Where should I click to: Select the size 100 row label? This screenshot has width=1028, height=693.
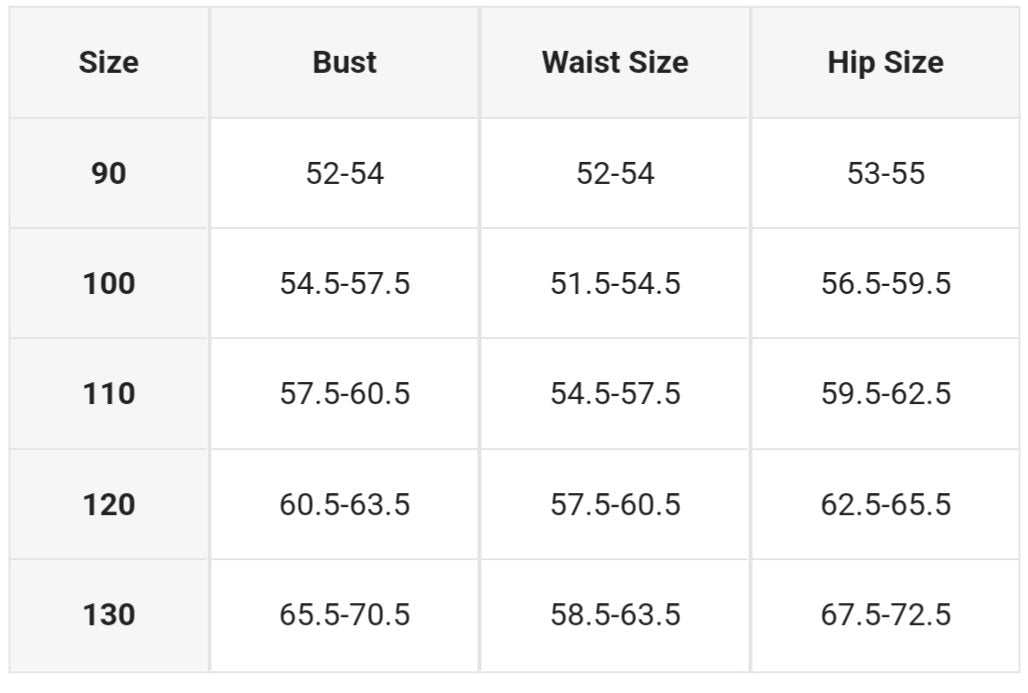tap(108, 283)
